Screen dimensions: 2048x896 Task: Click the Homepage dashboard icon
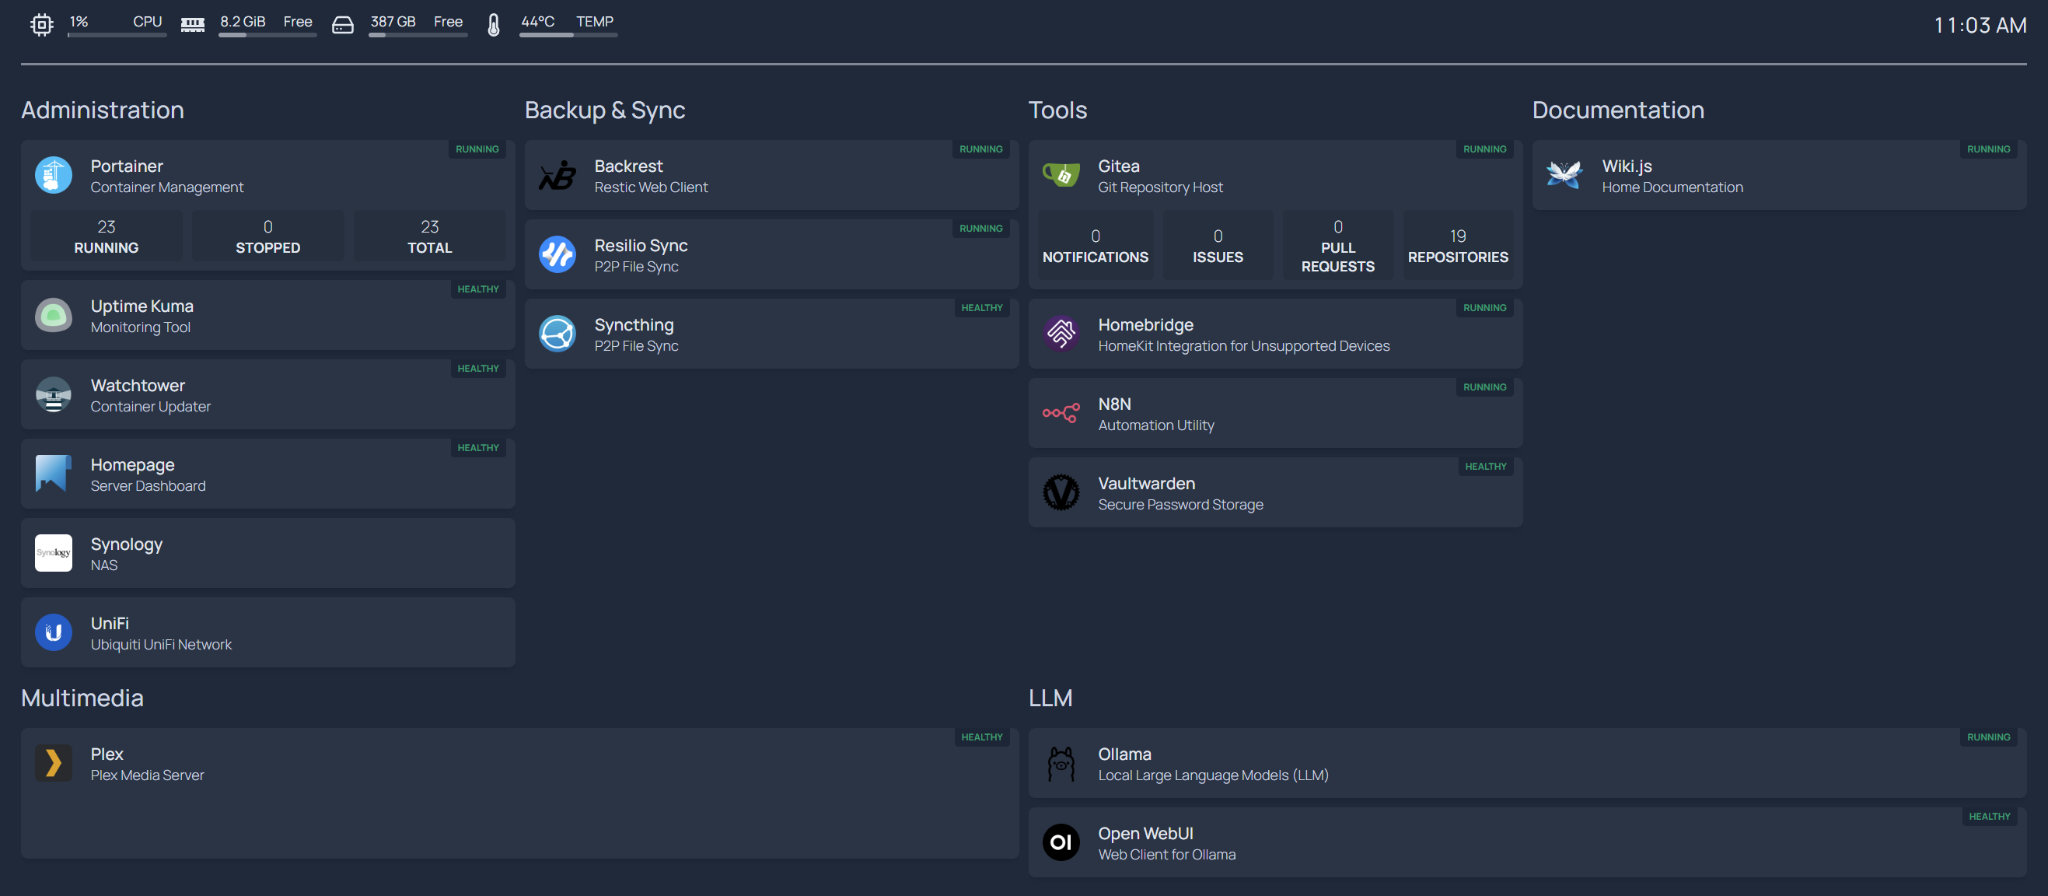[x=53, y=474]
